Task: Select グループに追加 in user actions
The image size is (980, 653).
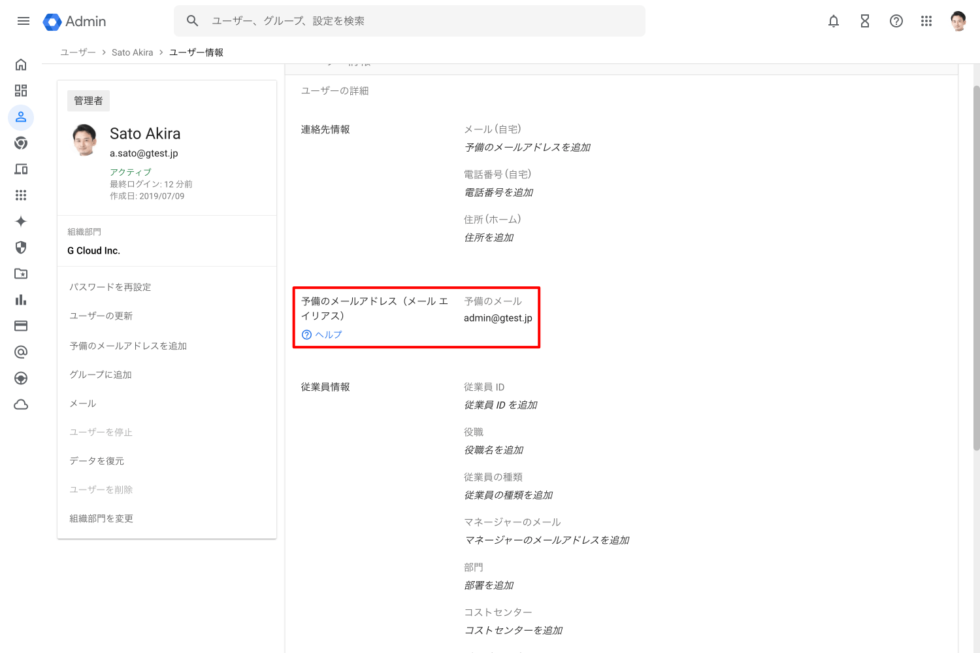Action: click(x=100, y=375)
